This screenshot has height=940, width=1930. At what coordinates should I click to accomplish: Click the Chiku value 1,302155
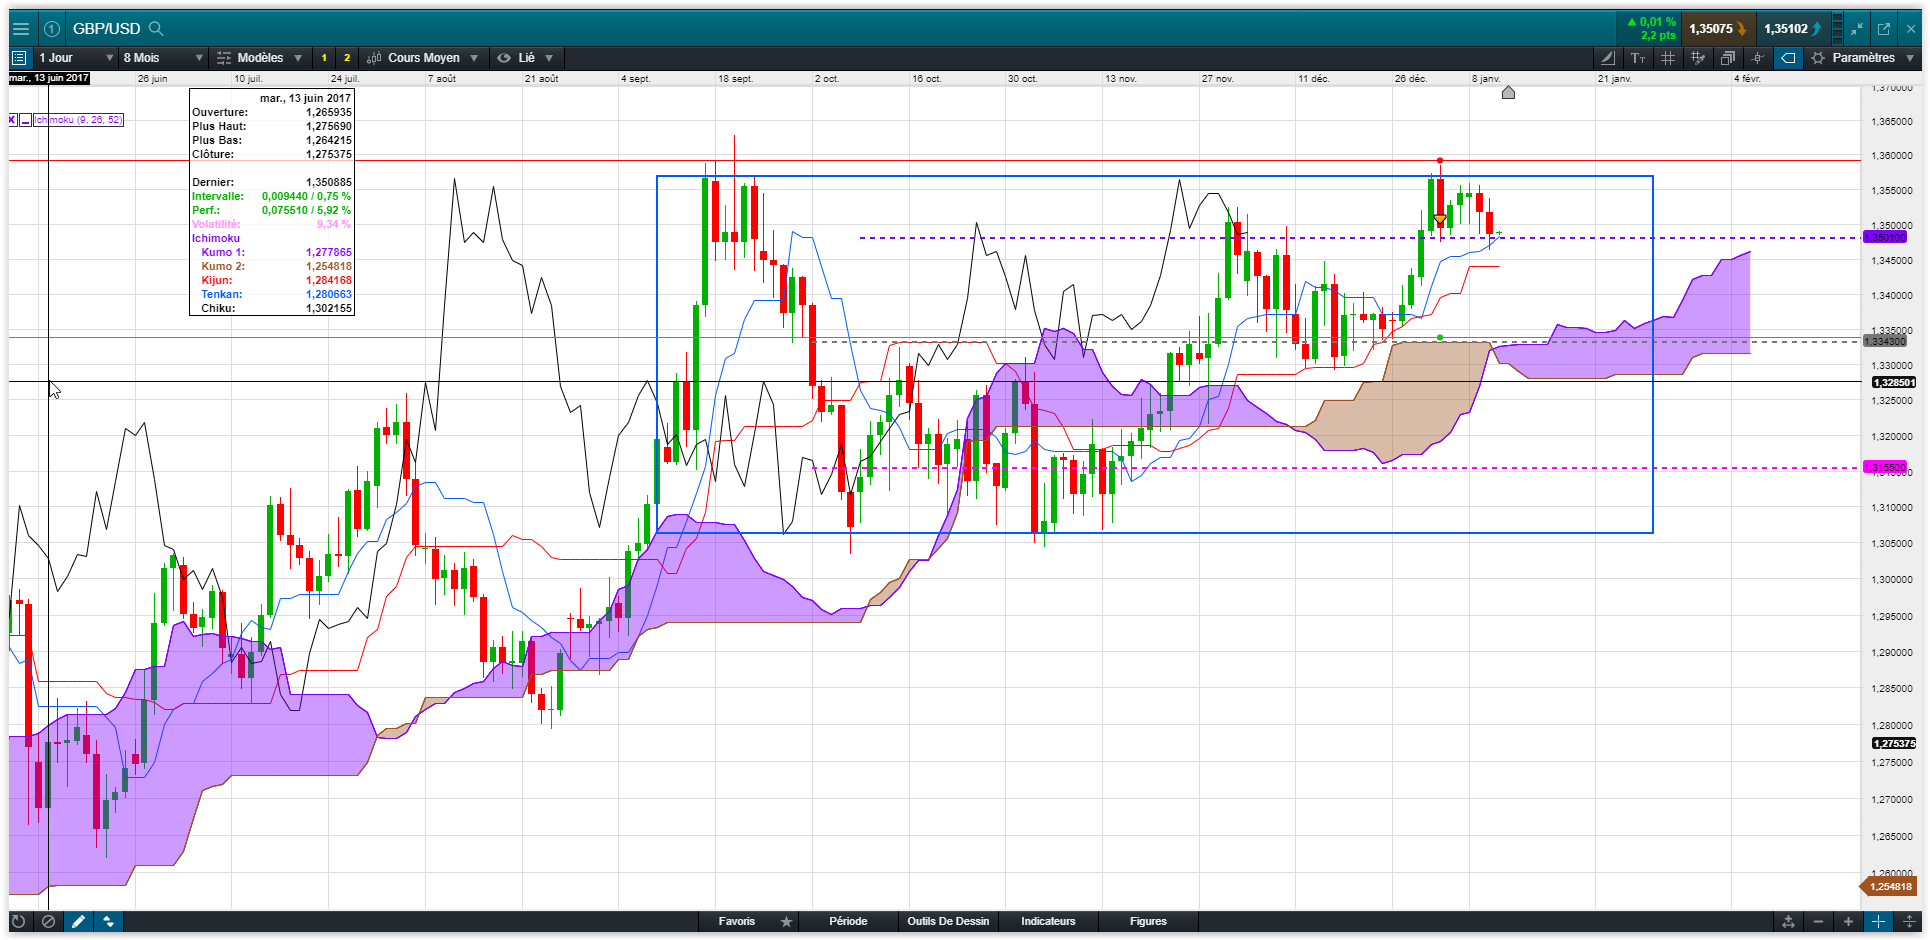pos(329,309)
